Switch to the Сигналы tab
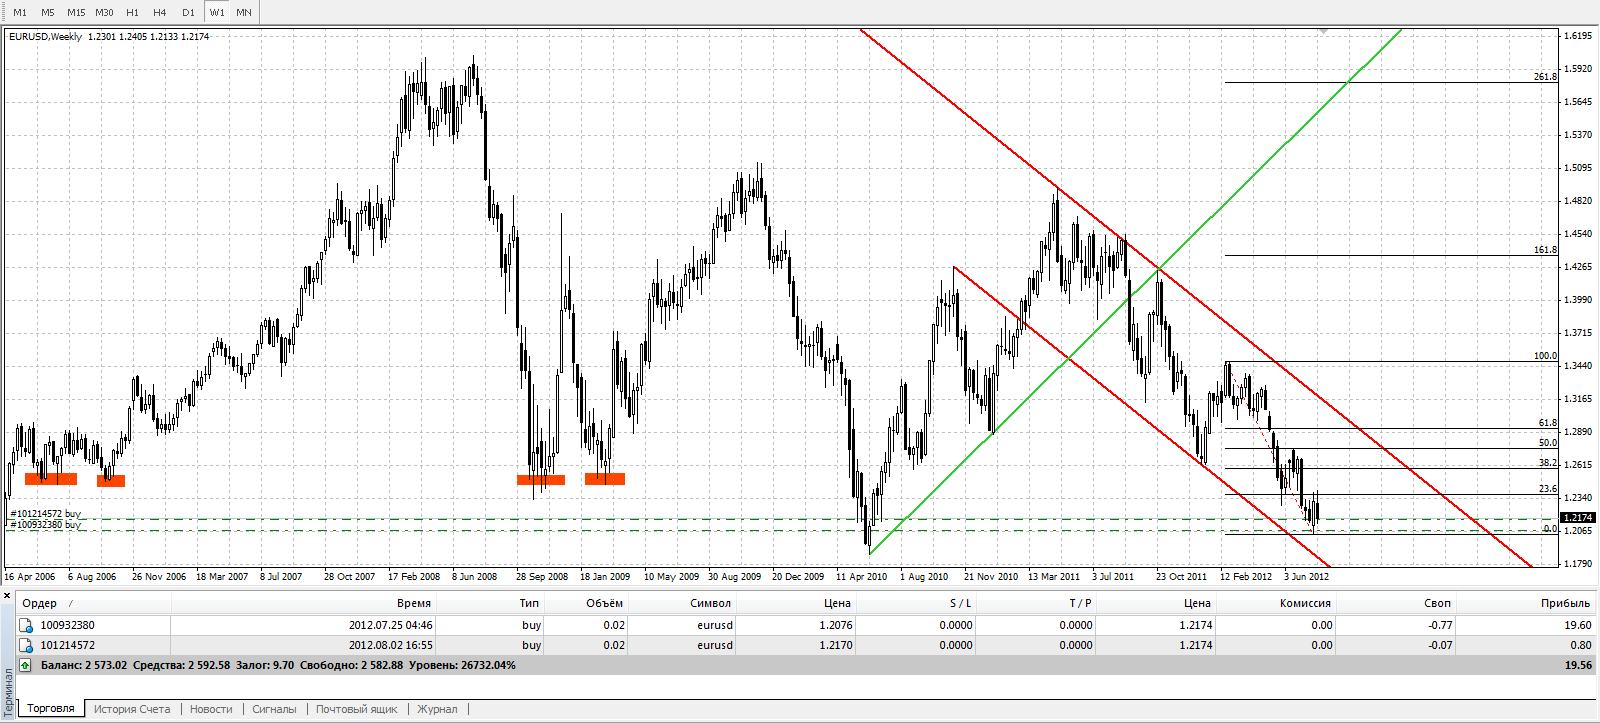This screenshot has height=723, width=1600. tap(274, 709)
